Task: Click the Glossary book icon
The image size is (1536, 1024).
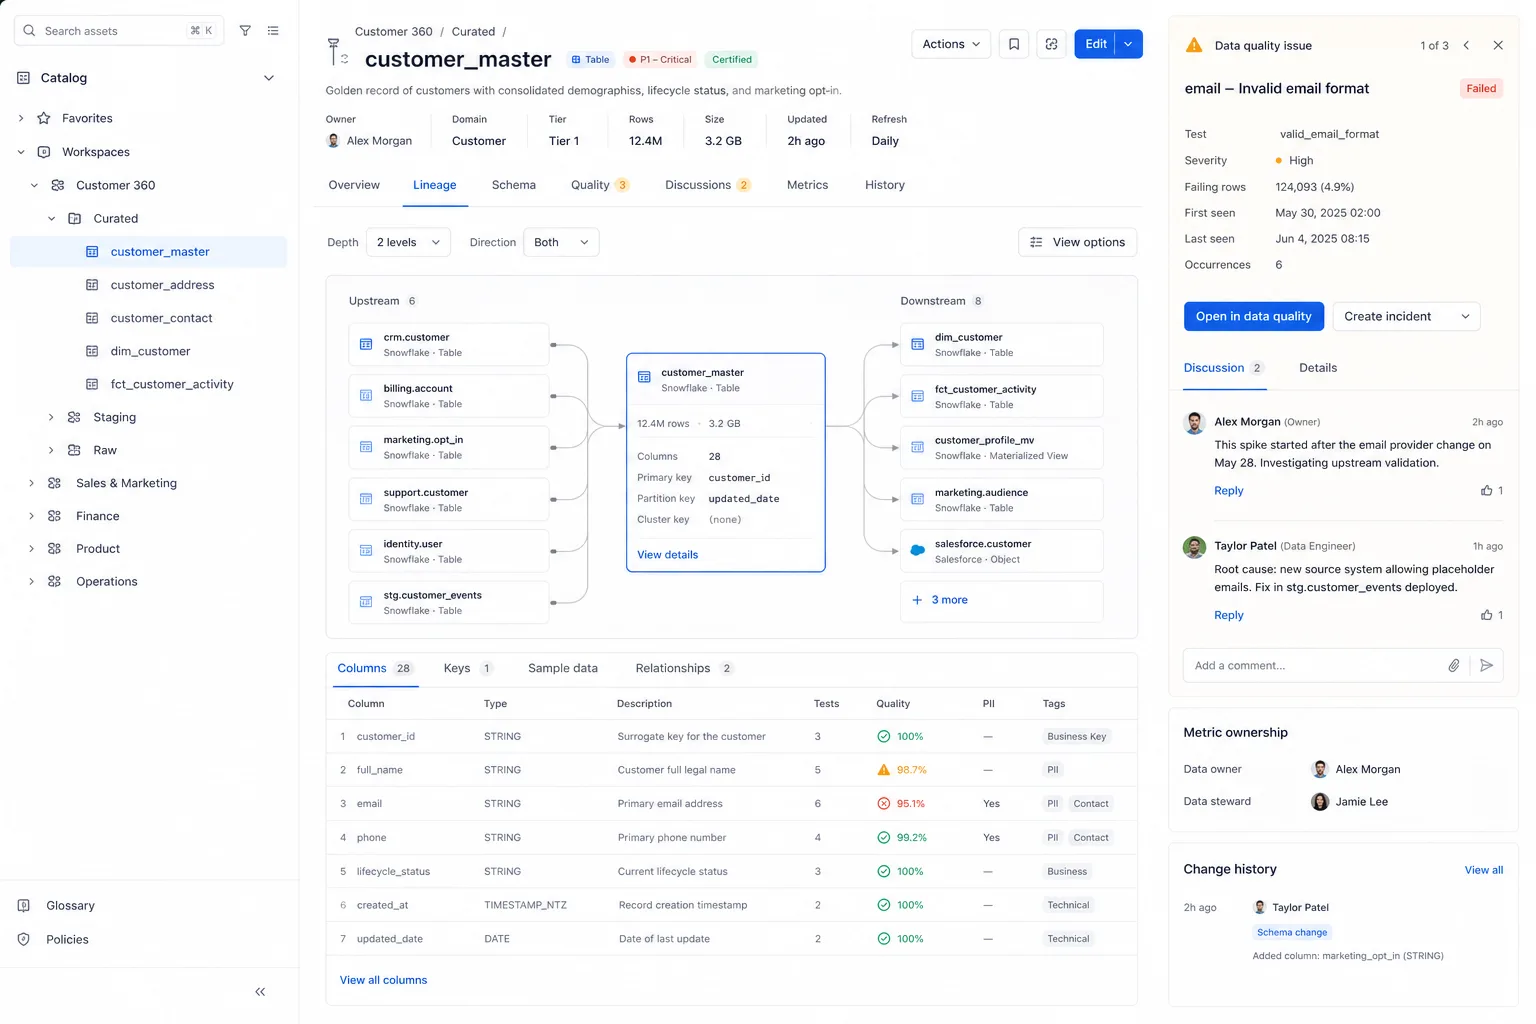Action: [x=24, y=906]
